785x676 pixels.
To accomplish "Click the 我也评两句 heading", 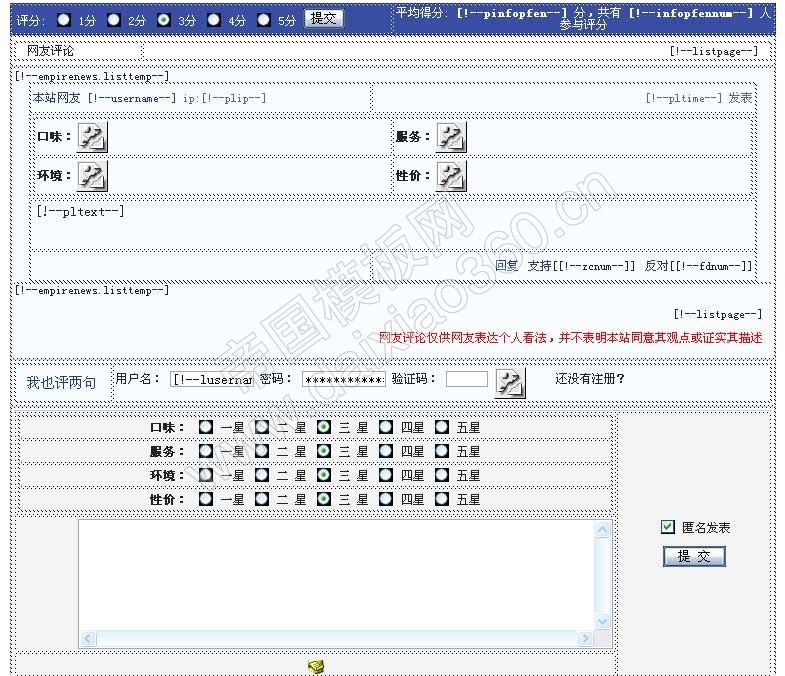I will point(61,383).
